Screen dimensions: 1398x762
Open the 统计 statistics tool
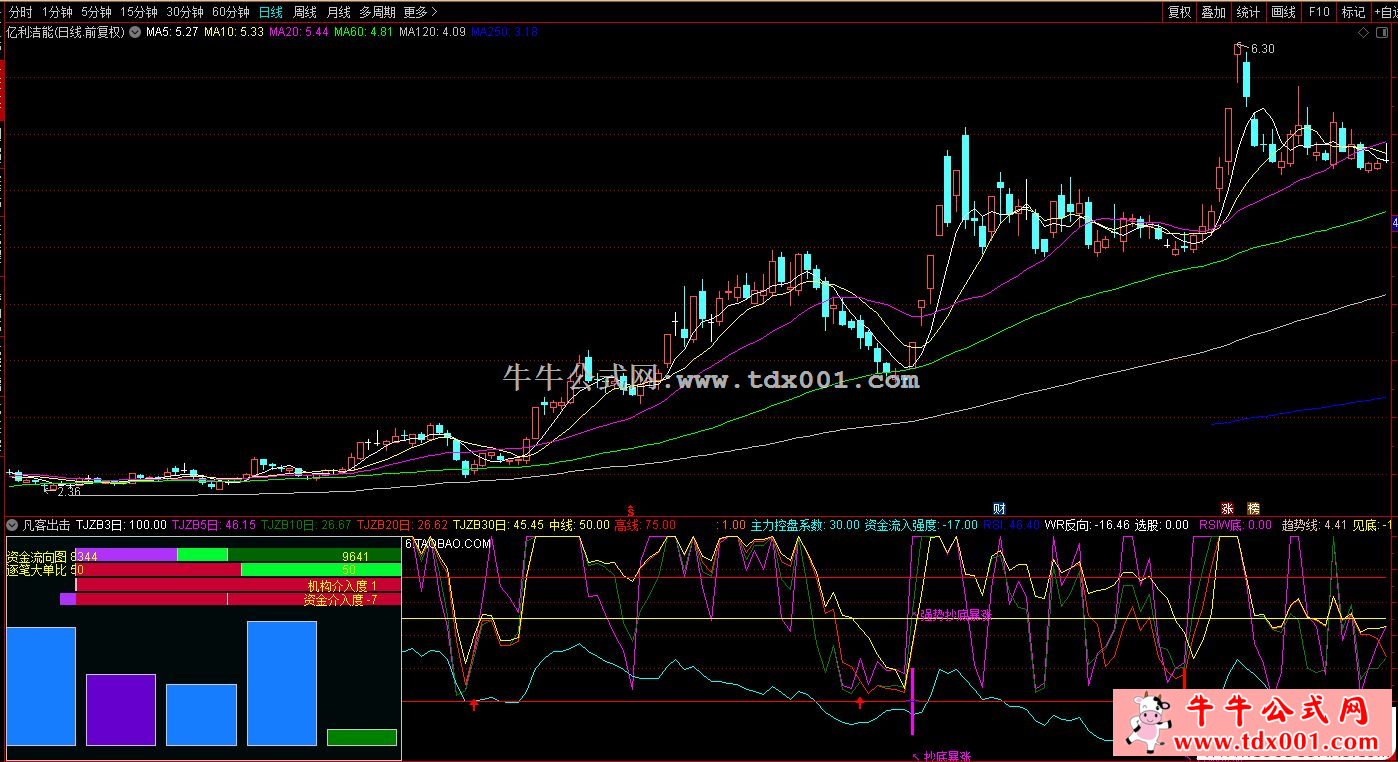(1248, 12)
